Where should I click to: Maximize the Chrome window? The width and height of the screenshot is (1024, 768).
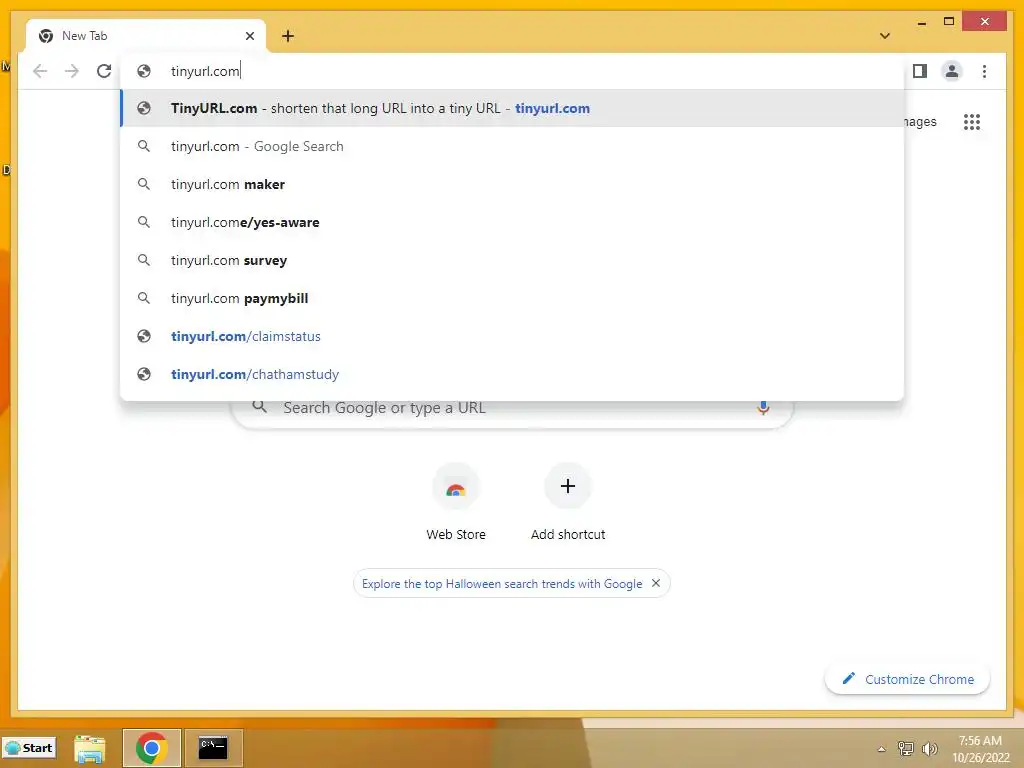coord(949,22)
